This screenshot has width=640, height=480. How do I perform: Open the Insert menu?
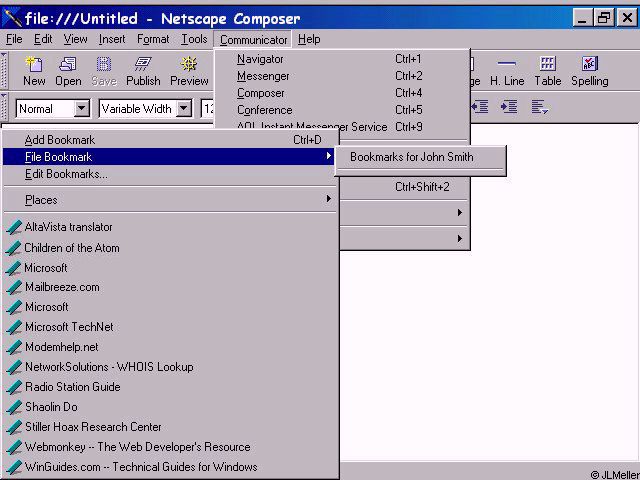click(112, 39)
